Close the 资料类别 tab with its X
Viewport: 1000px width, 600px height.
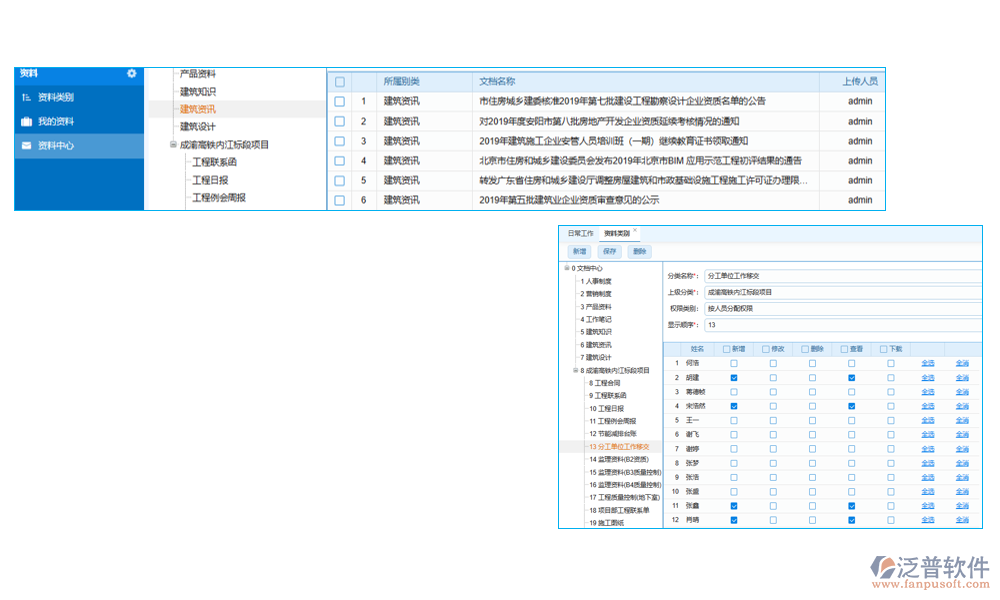[x=634, y=231]
